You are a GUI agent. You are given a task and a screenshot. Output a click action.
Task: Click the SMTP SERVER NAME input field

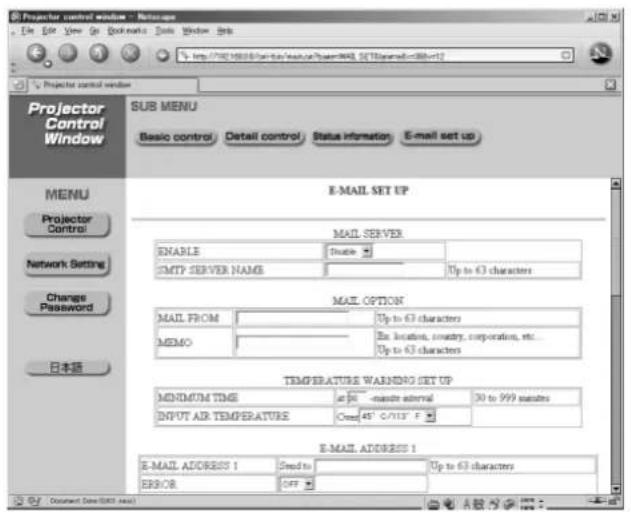pyautogui.click(x=365, y=270)
